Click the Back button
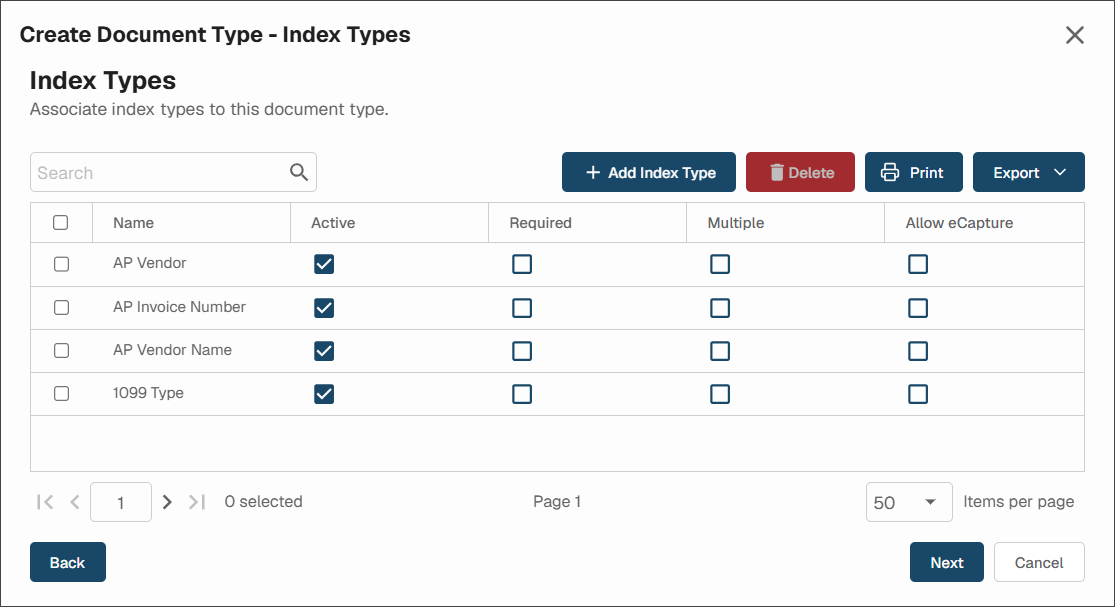1115x607 pixels. (68, 562)
